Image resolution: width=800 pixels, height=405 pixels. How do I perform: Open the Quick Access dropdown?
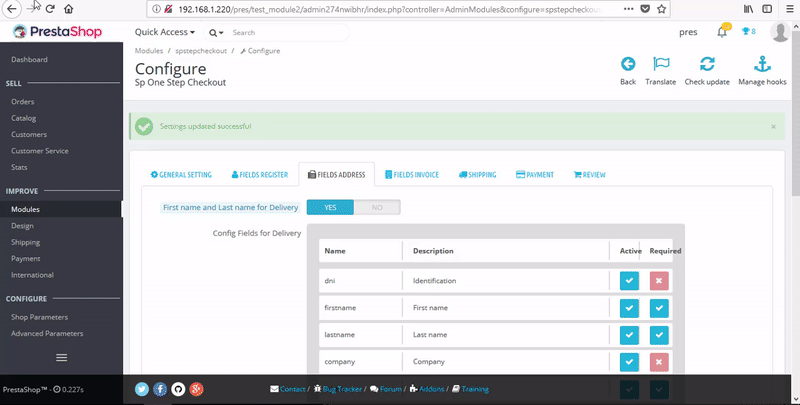point(165,32)
